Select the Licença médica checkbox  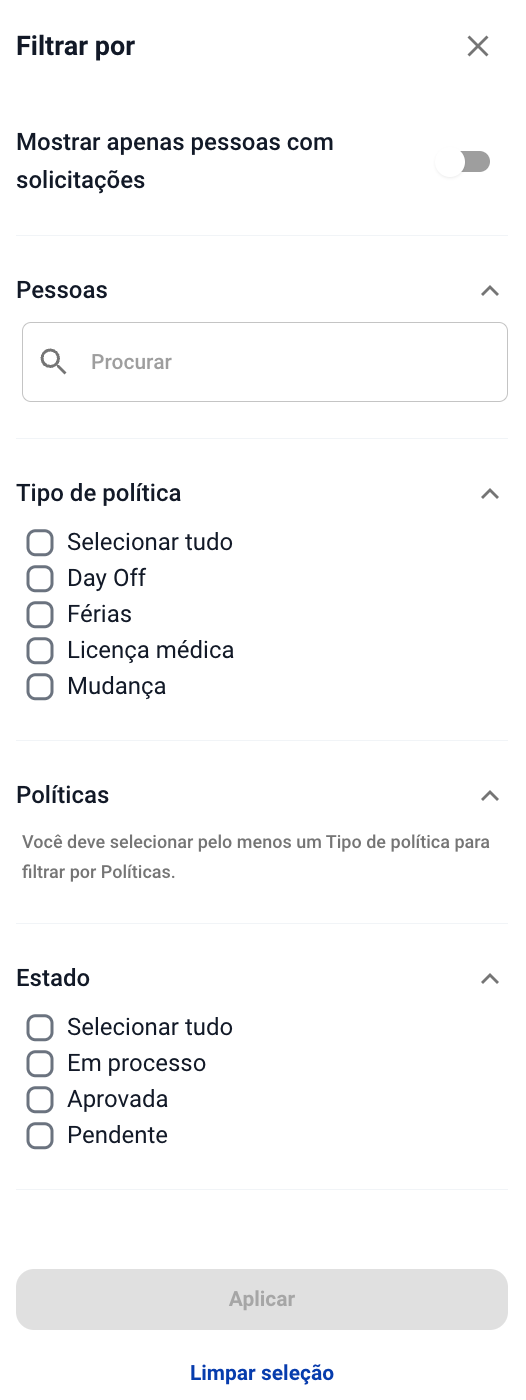coord(40,651)
